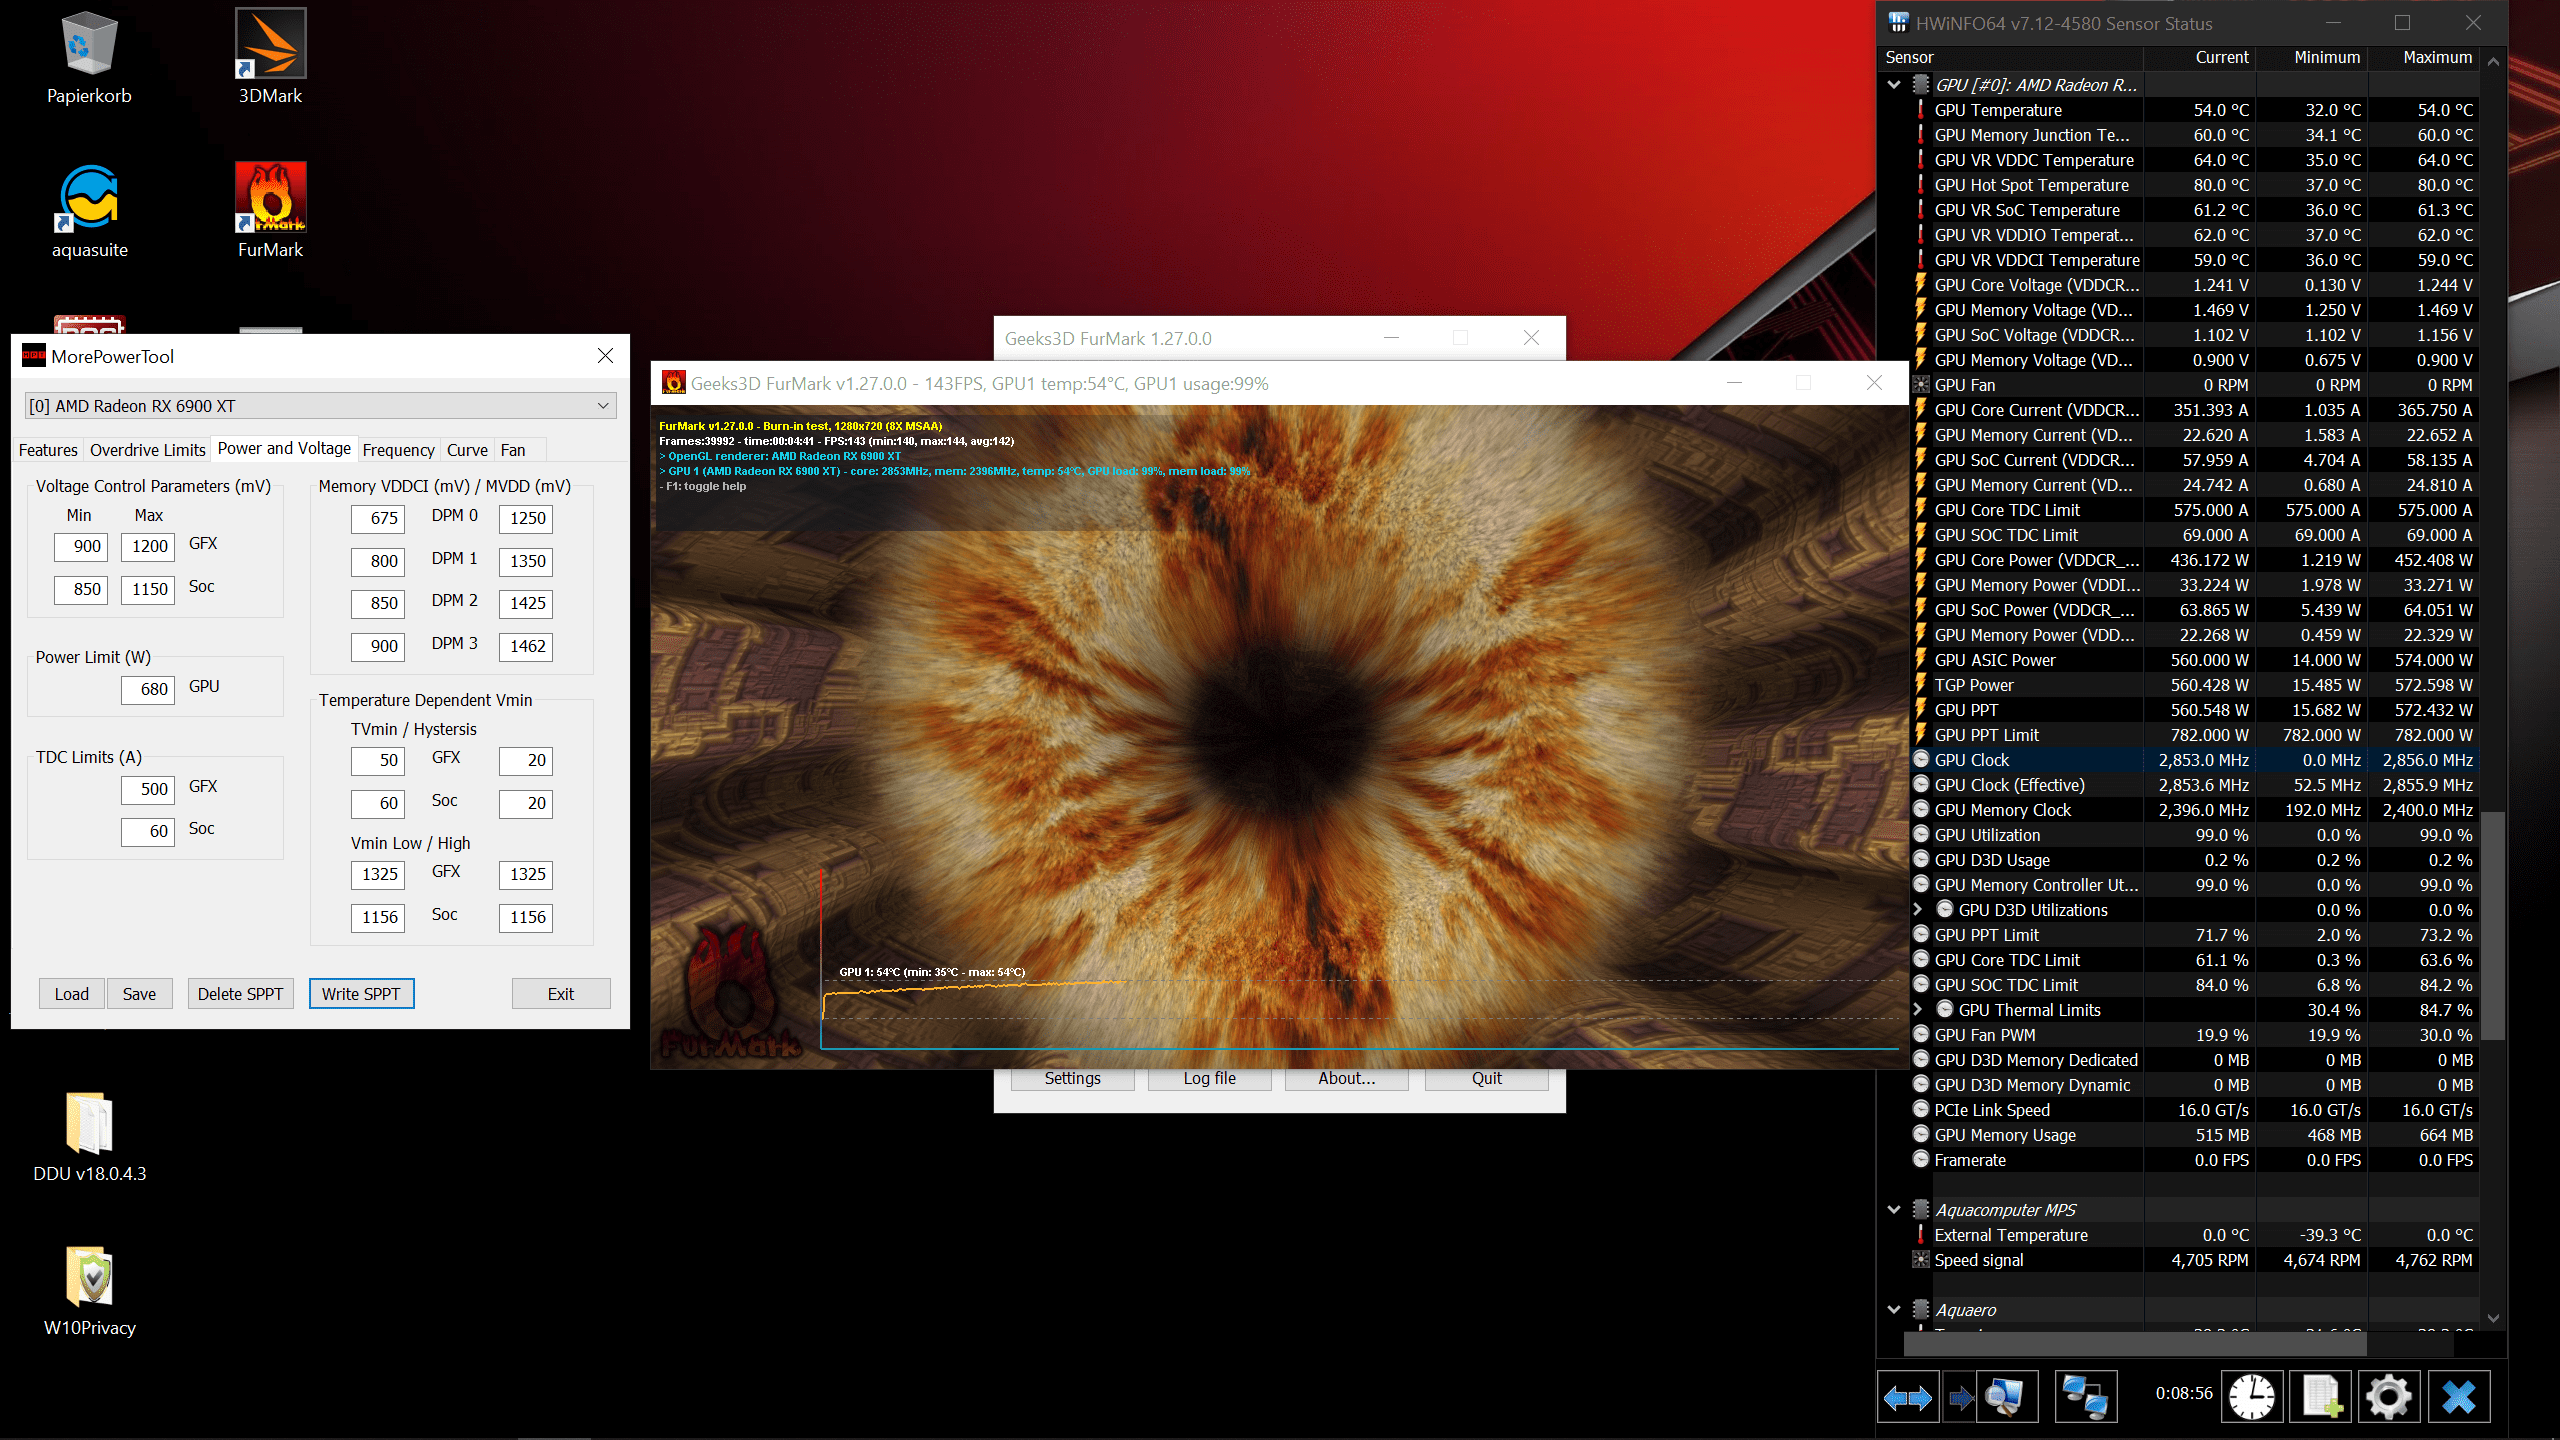This screenshot has width=2560, height=1440.
Task: Click the HWiNFO scrollbar down arrow
Action: [x=2493, y=1318]
